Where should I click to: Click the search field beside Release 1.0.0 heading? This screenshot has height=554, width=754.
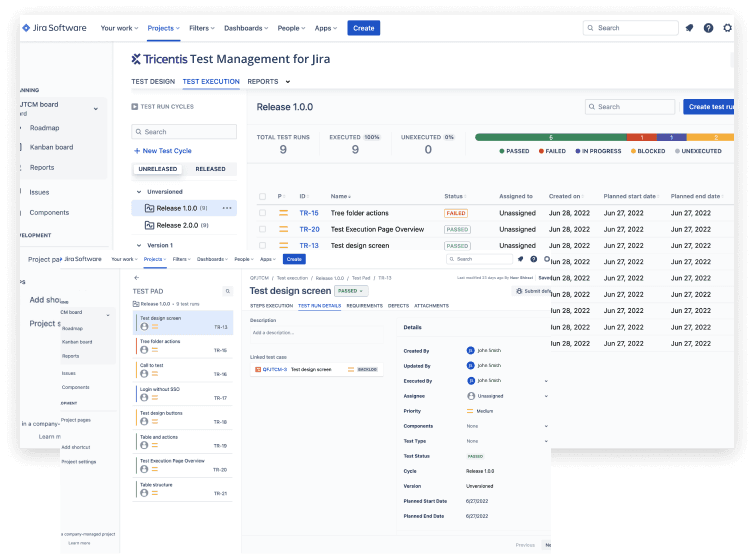click(x=630, y=107)
